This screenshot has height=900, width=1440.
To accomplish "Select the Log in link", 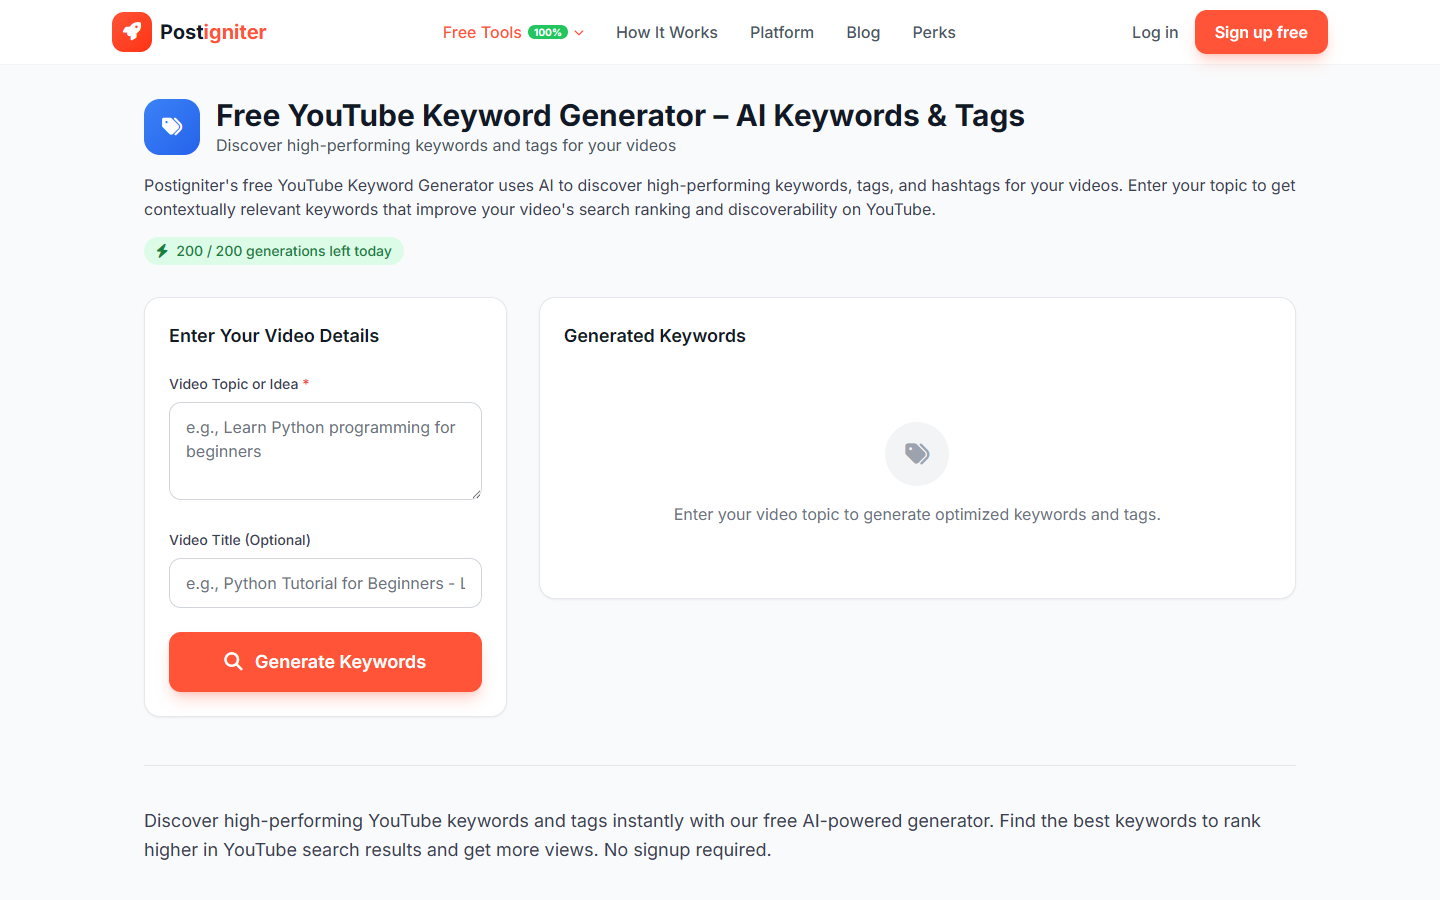I will [1154, 32].
